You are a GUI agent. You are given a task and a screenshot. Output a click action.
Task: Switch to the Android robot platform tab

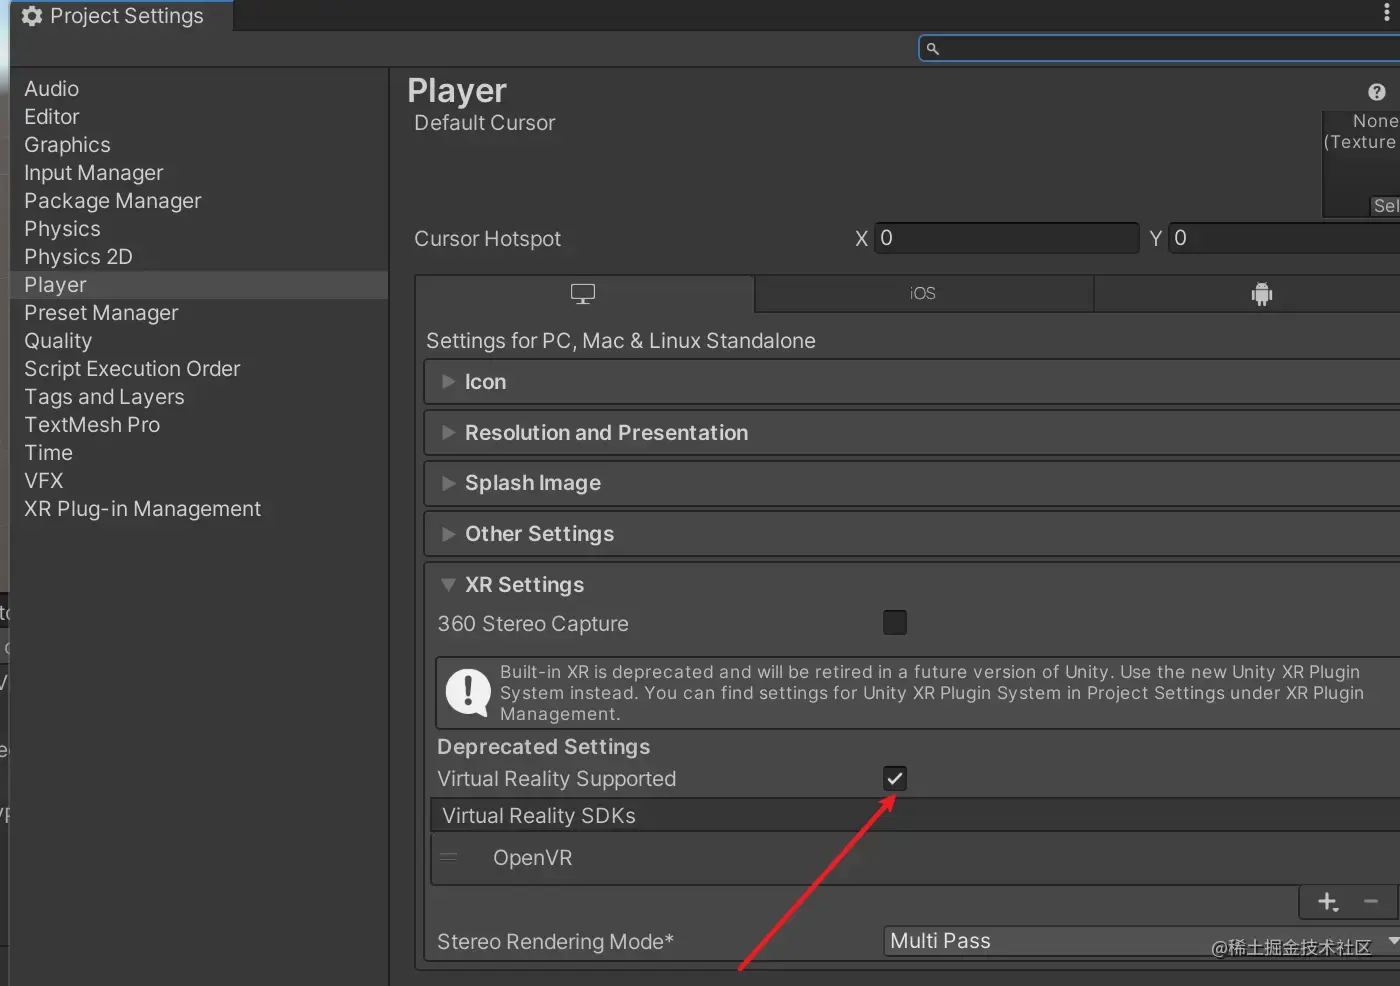pyautogui.click(x=1262, y=294)
